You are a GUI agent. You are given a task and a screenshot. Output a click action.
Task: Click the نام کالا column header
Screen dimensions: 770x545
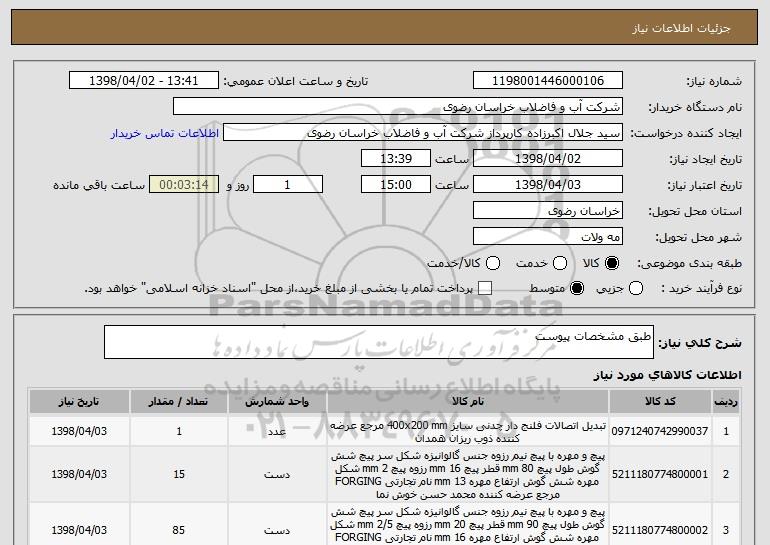point(468,402)
